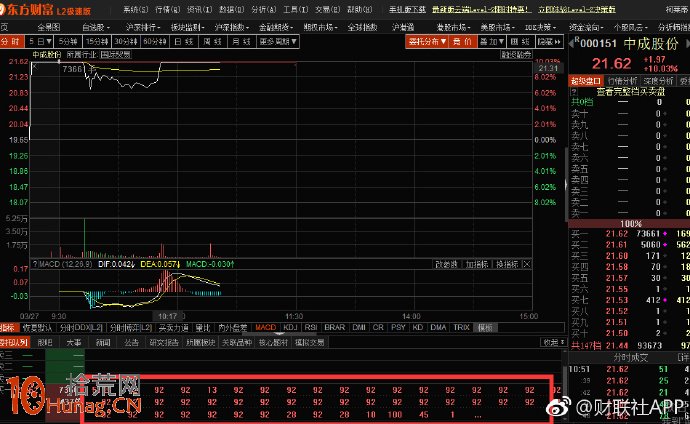Screen dimensions: 690x424
Task: Open the order book help question icon
Action: click(573, 91)
